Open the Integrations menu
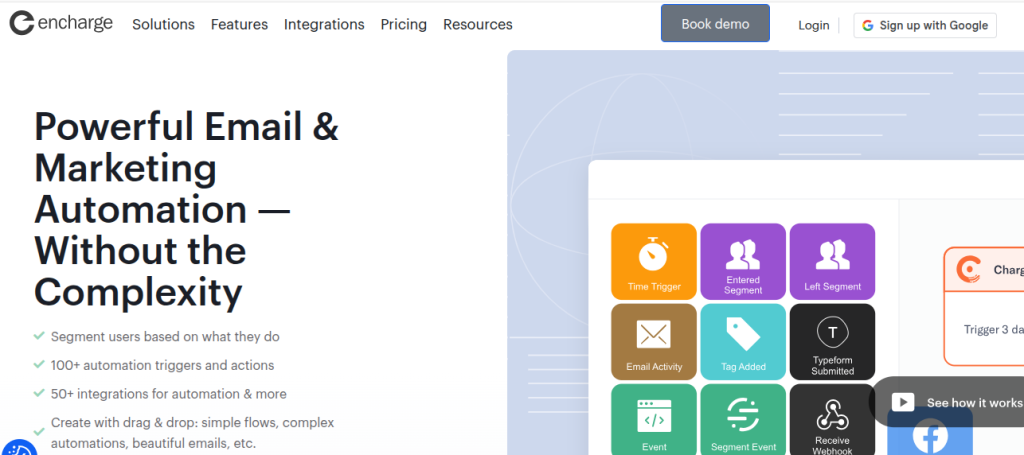This screenshot has height=455, width=1024. click(324, 24)
